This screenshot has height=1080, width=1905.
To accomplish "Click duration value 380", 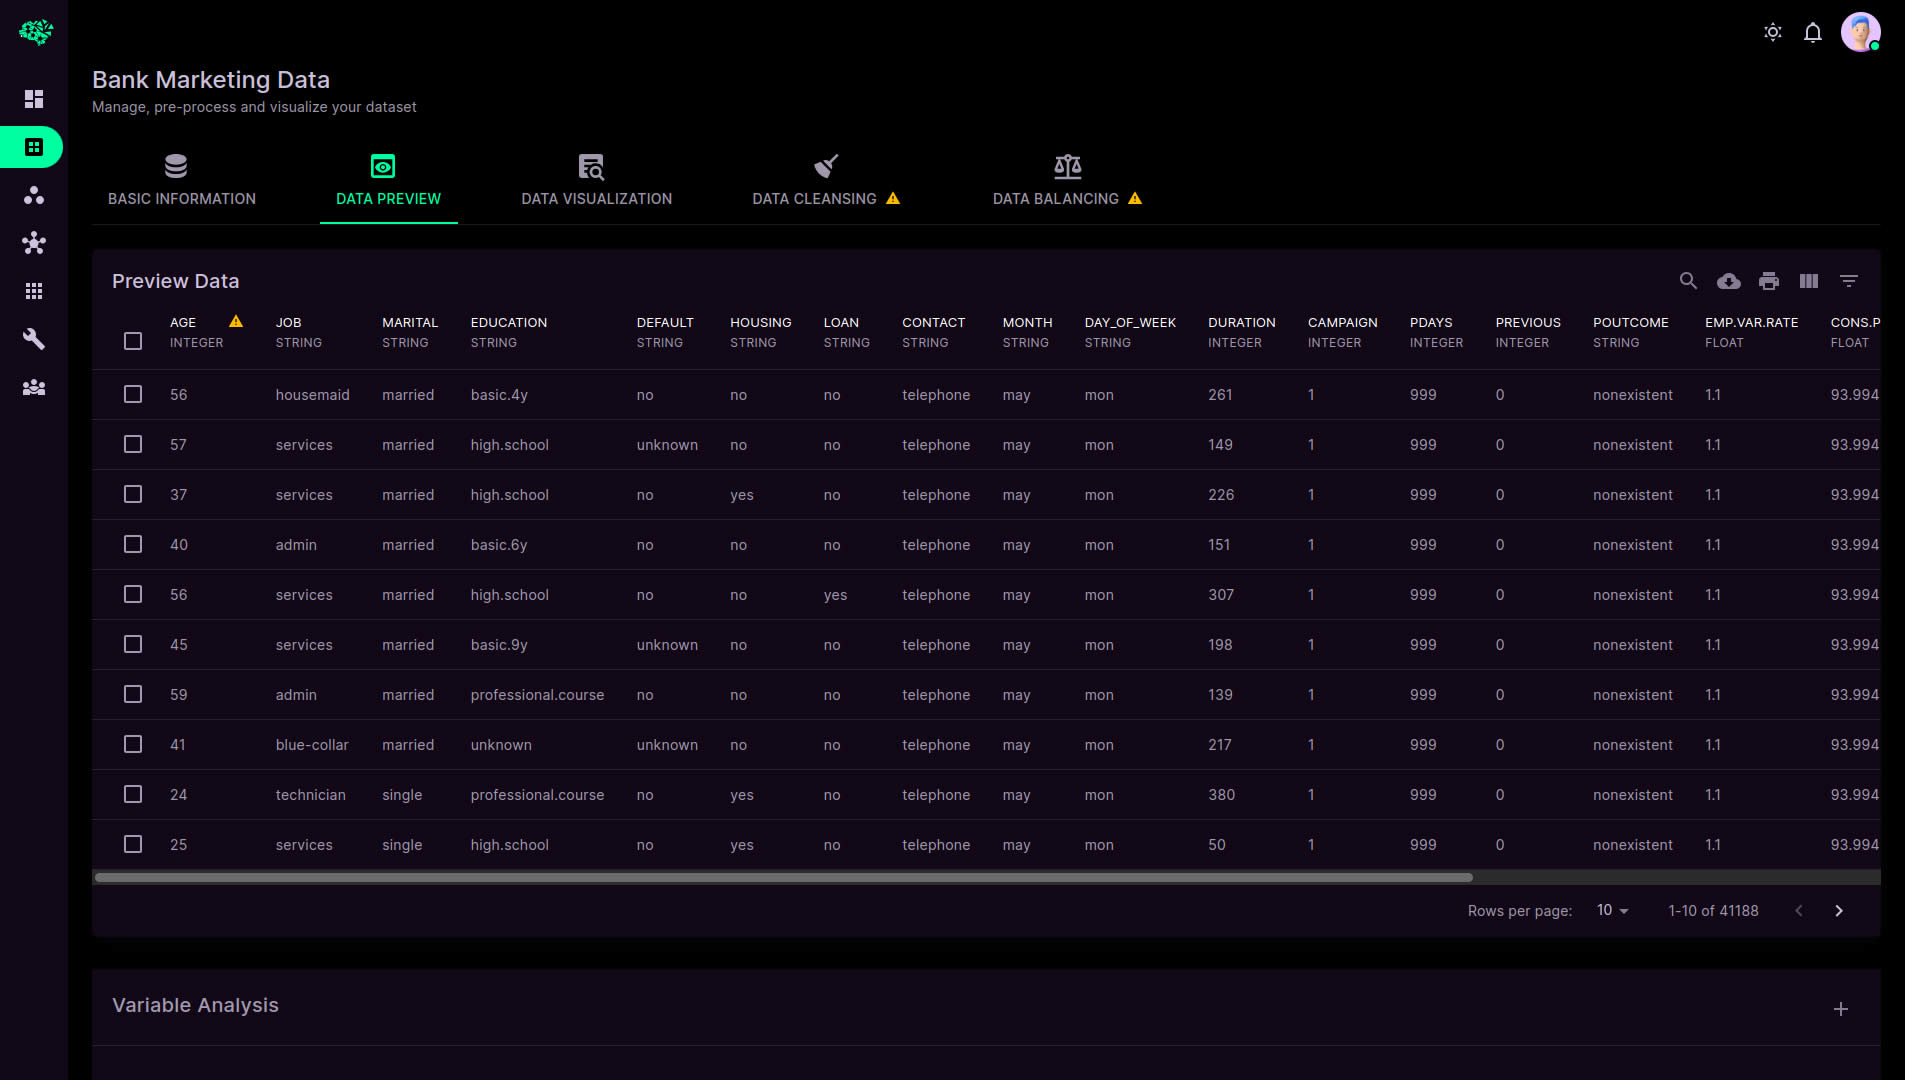I will [x=1221, y=795].
